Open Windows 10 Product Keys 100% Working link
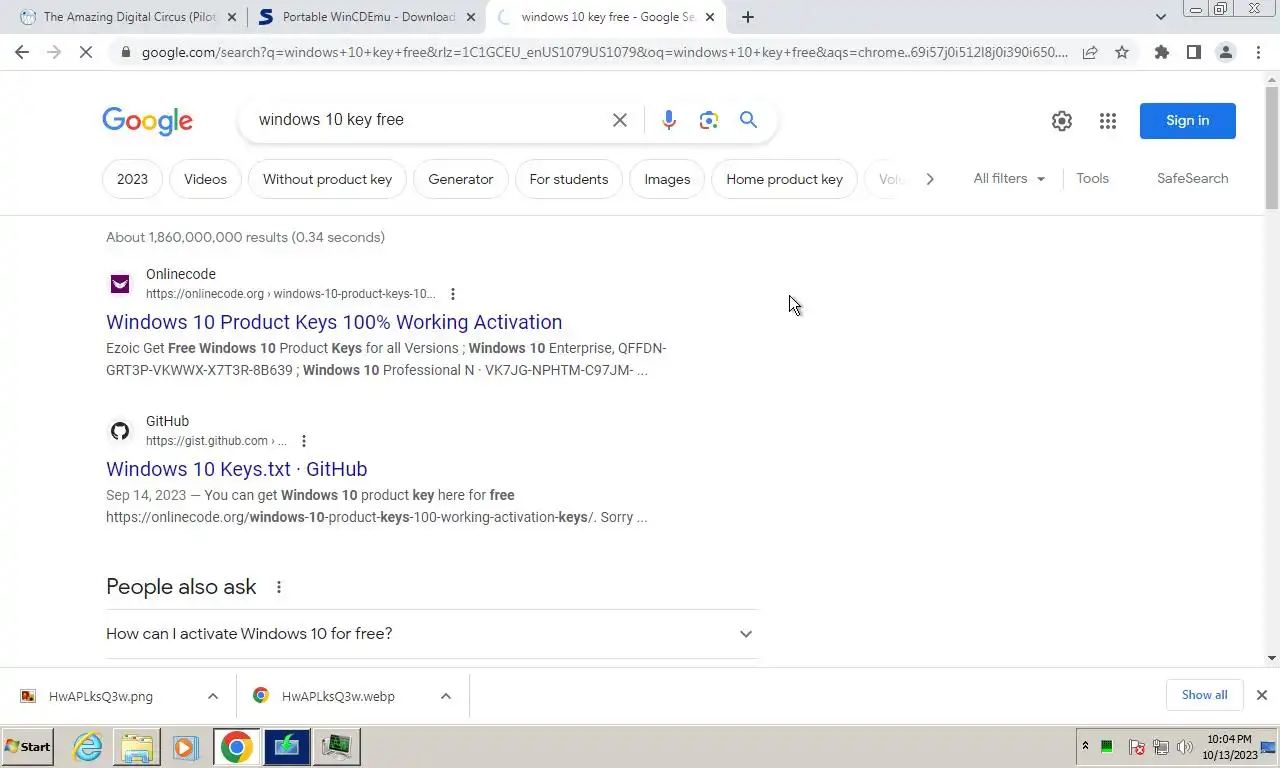Viewport: 1280px width, 768px height. coord(334,322)
